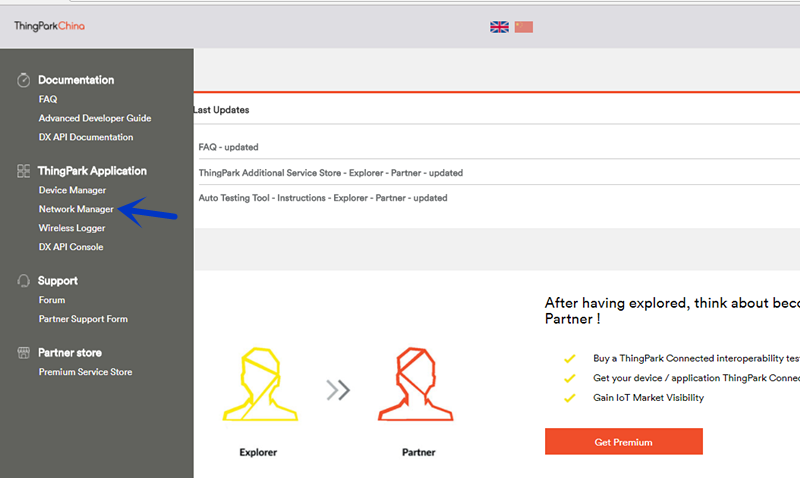Click the double chevron between Explorer and Partner
Screen dimensions: 800x478
338,390
